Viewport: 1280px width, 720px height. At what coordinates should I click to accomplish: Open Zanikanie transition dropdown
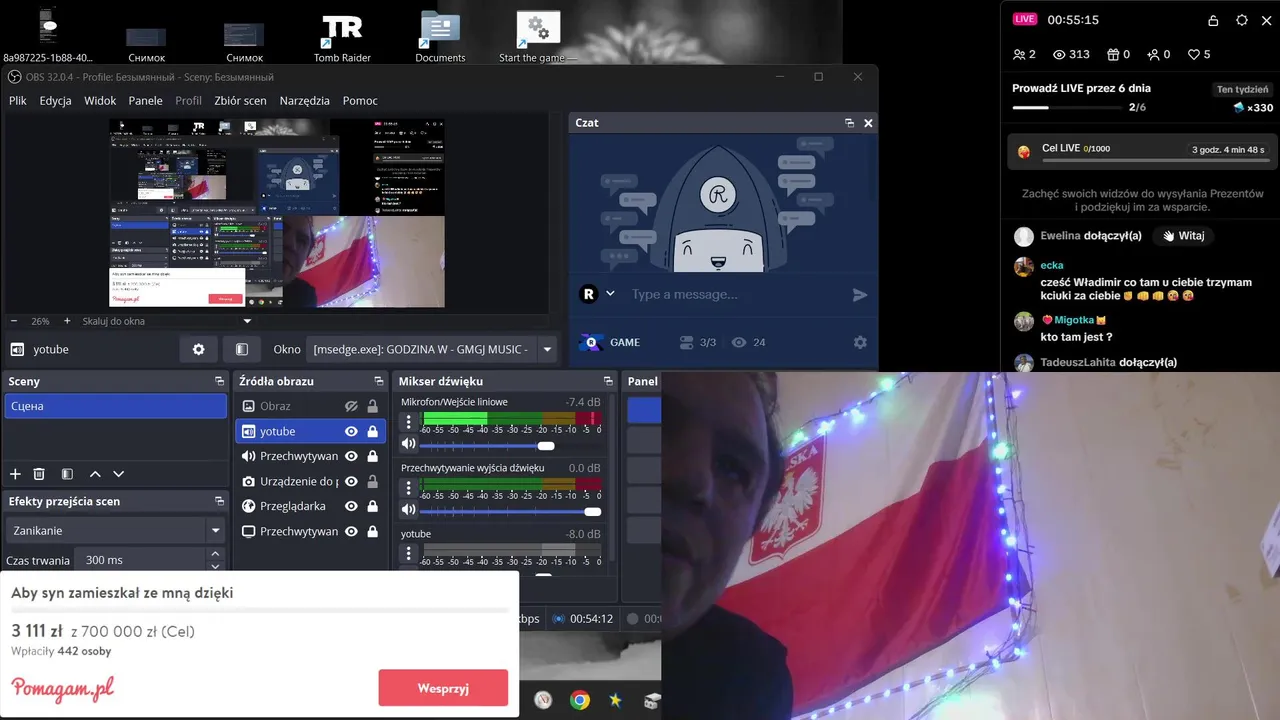116,530
